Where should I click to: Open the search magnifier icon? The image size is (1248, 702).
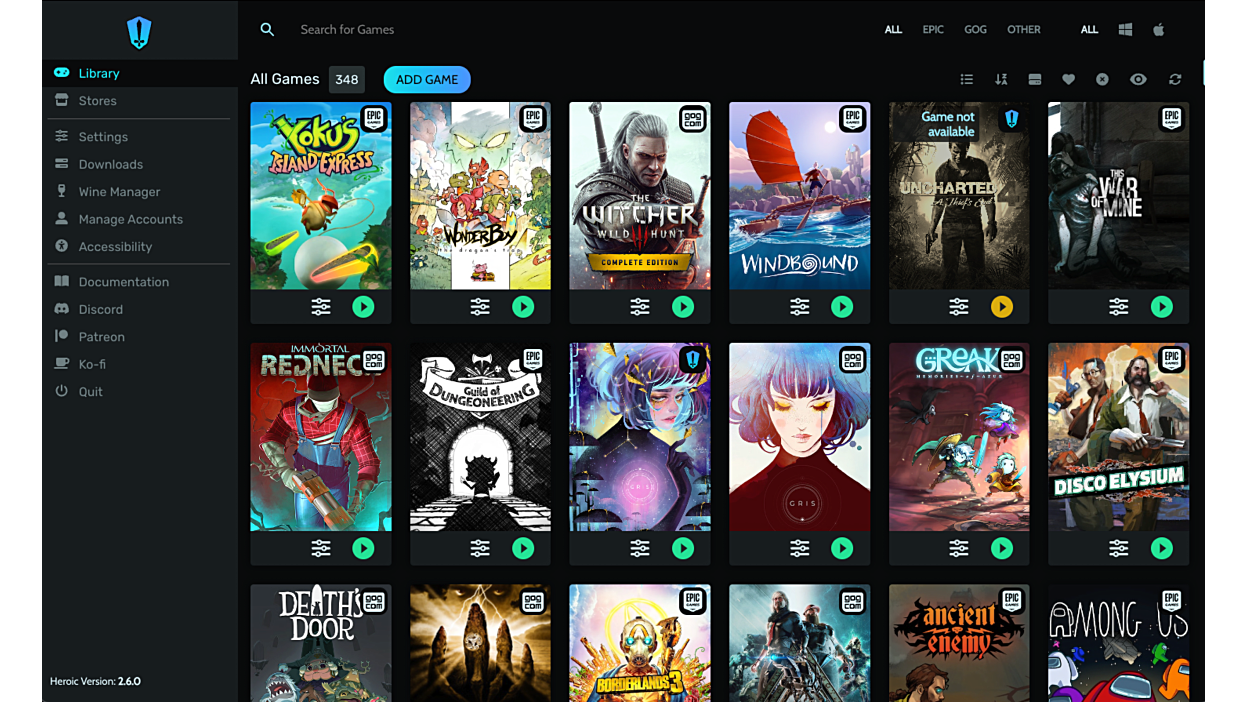[x=267, y=29]
